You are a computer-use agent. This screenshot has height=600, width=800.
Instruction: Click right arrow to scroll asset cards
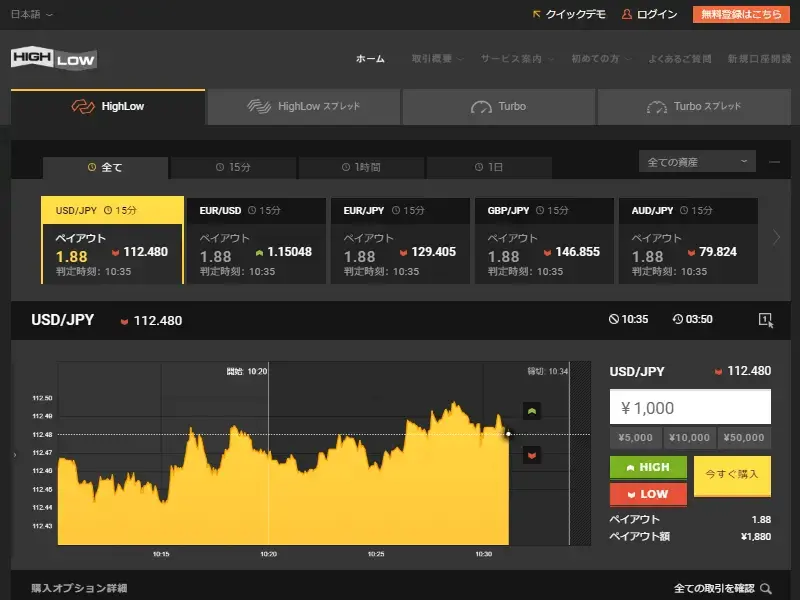[777, 238]
